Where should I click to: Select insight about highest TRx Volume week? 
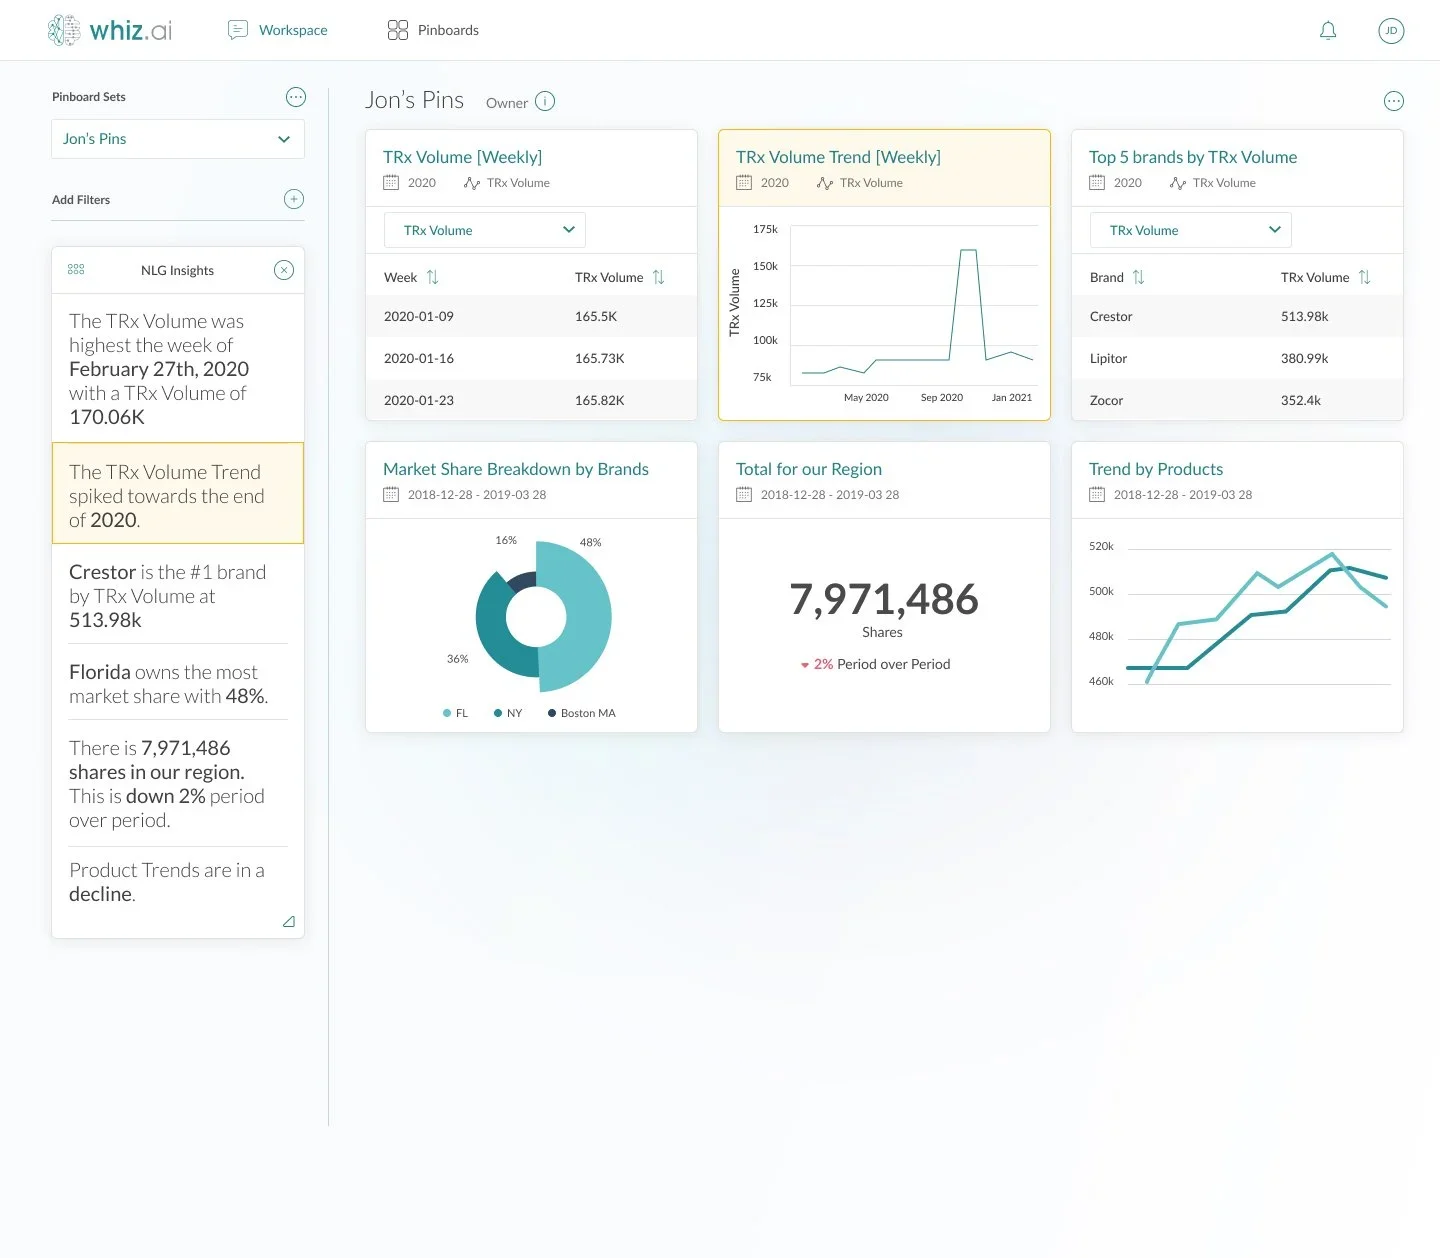click(178, 369)
